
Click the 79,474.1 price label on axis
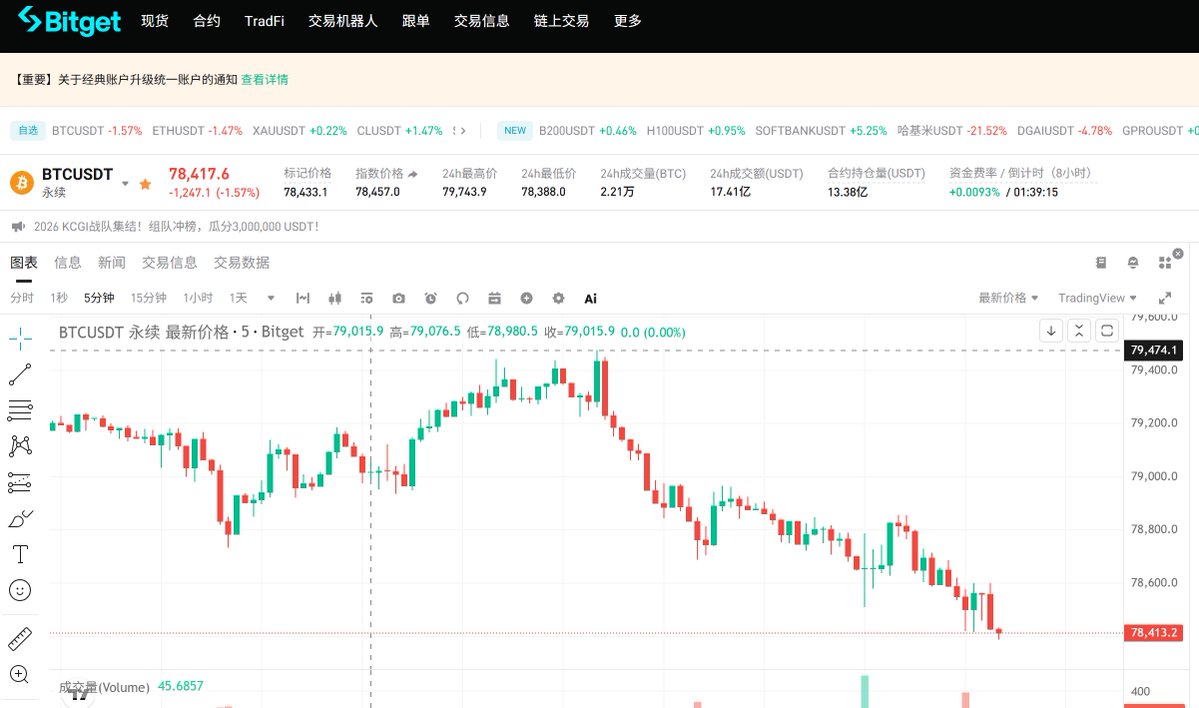tap(1153, 350)
